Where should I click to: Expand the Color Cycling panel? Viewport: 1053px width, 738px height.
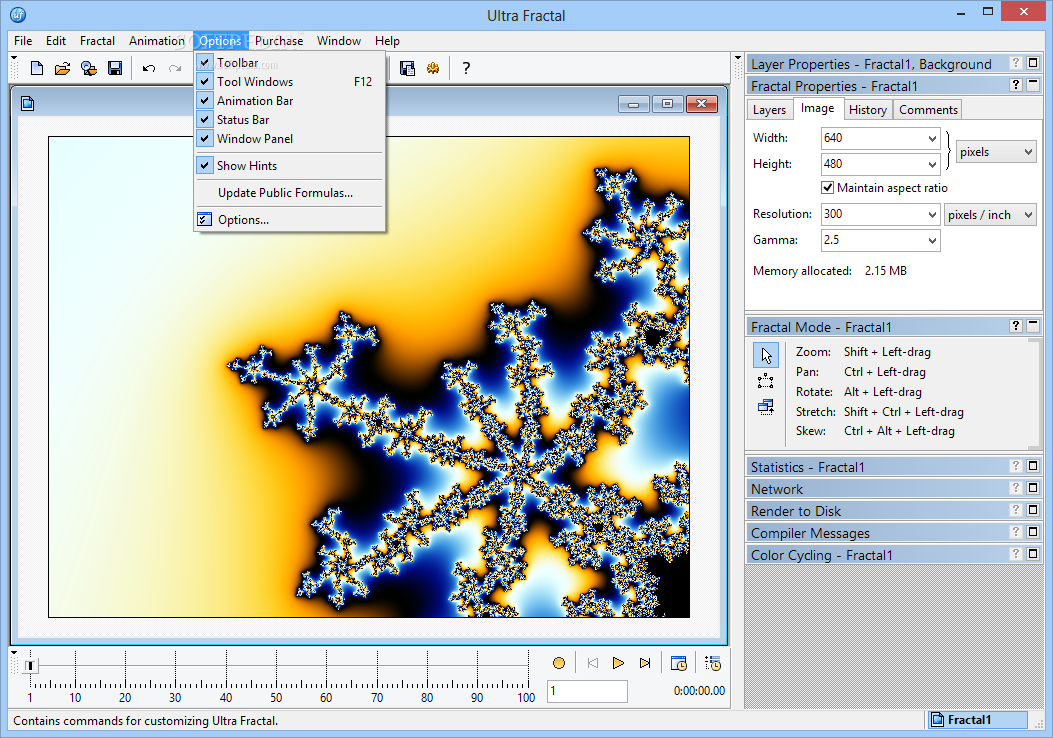[1033, 553]
